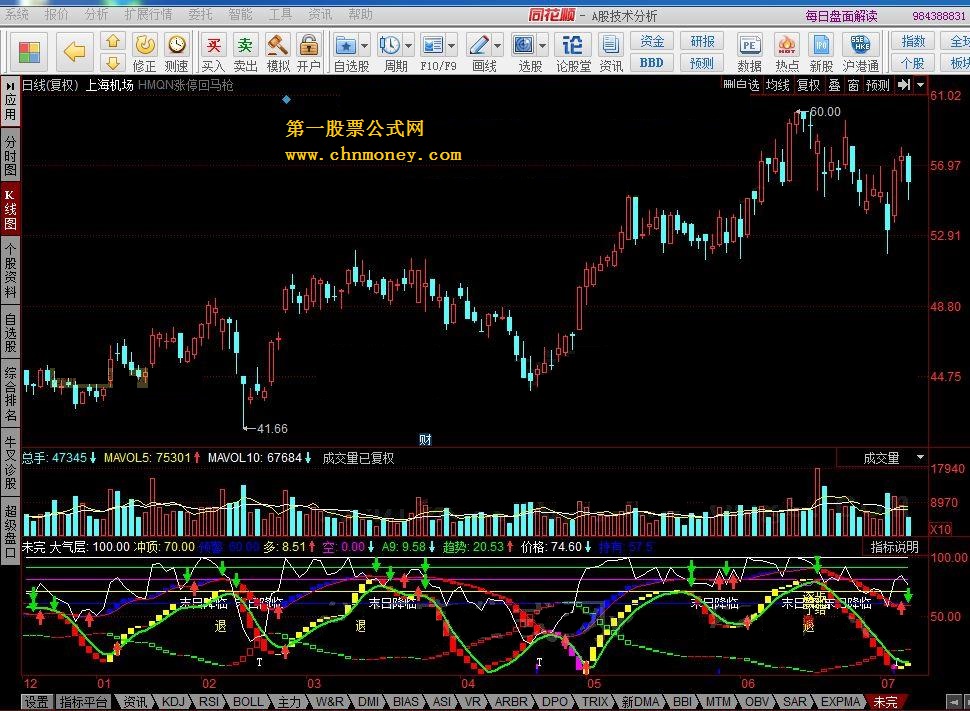Open the 报价 menu
Viewport: 970px width, 711px height.
(x=56, y=14)
